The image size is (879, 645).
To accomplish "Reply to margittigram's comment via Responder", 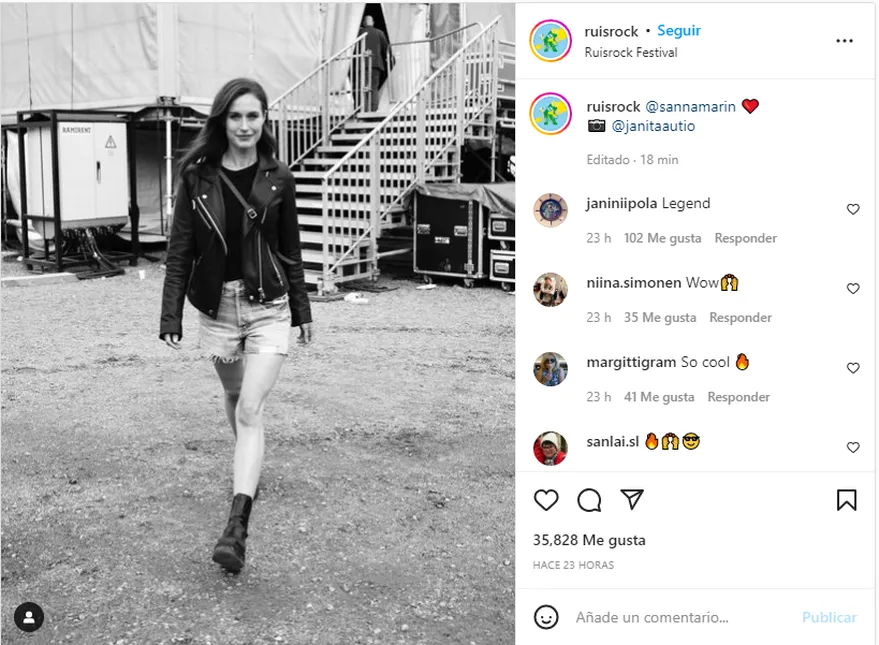I will [x=738, y=397].
